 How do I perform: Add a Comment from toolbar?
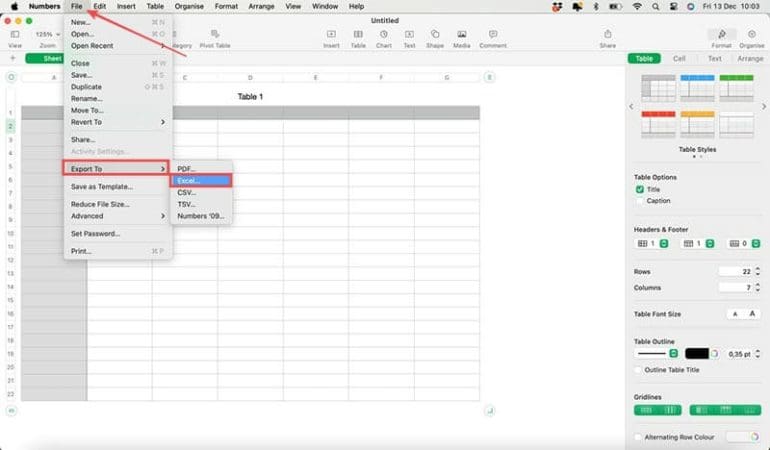pyautogui.click(x=493, y=34)
